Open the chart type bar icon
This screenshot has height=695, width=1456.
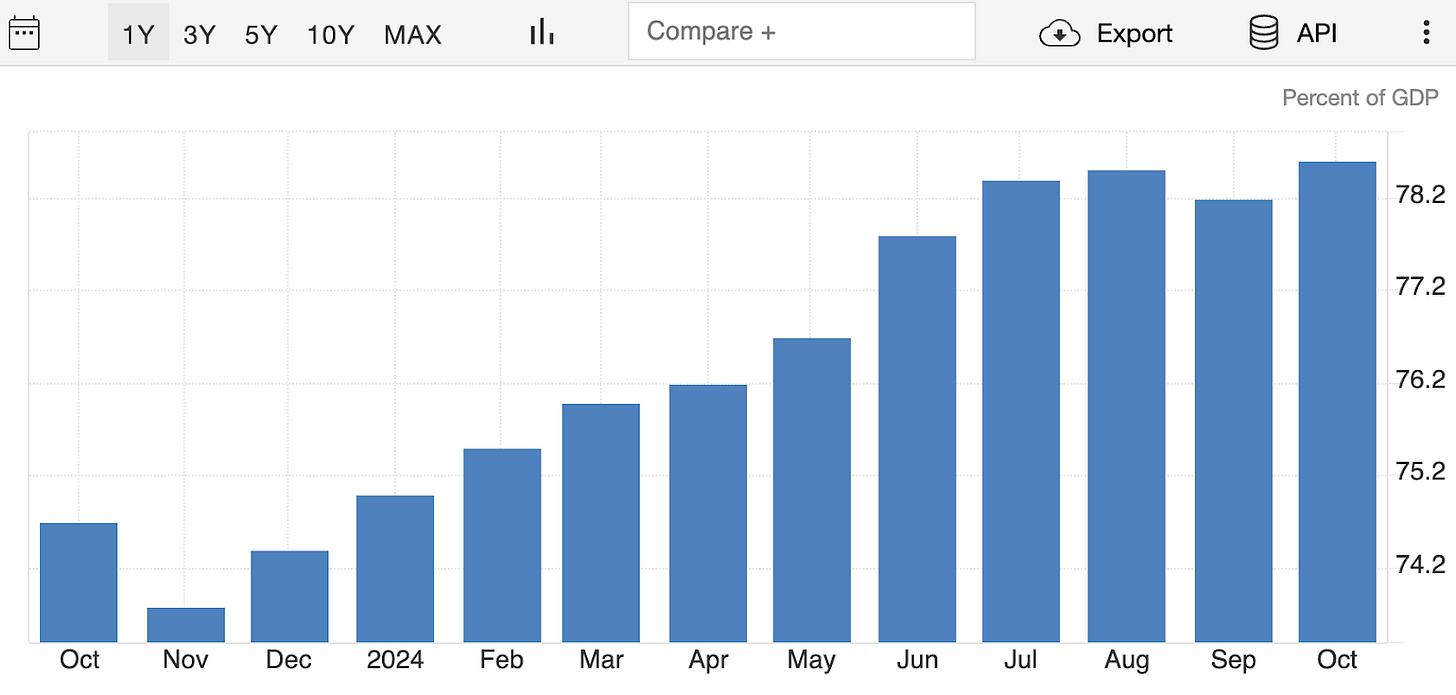point(541,32)
